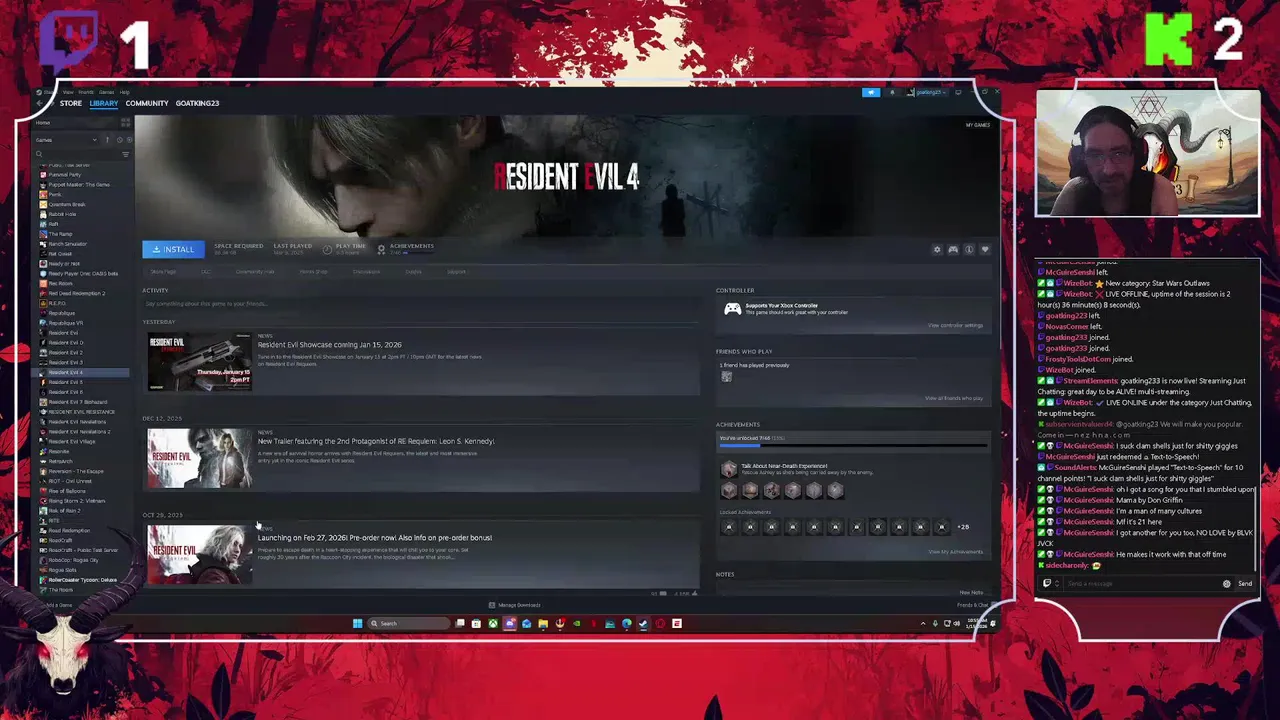This screenshot has width=1280, height=720.
Task: Open the Resident Evil Showcase news thumbnail
Action: click(x=199, y=362)
